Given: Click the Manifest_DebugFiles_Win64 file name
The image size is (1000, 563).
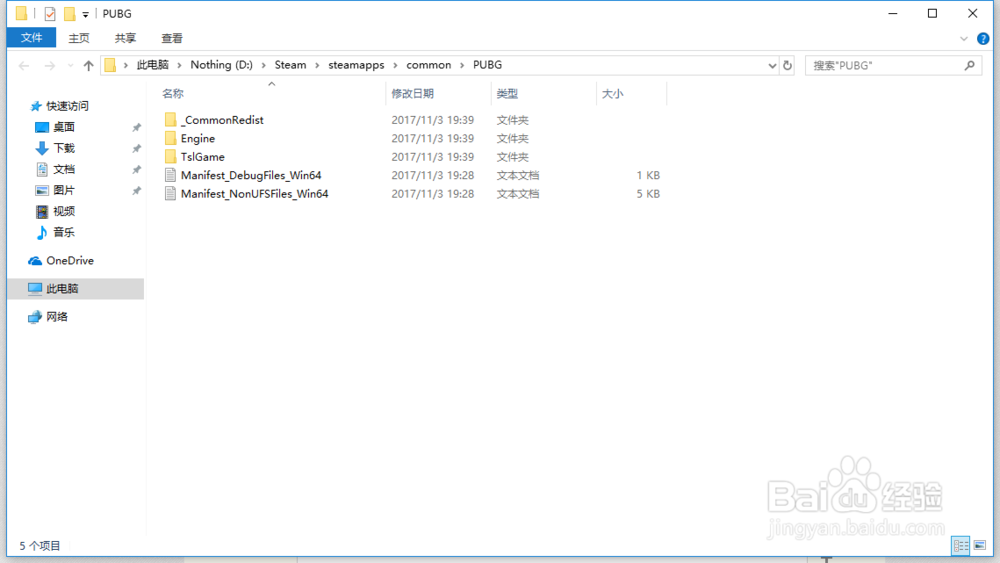Looking at the screenshot, I should [251, 175].
